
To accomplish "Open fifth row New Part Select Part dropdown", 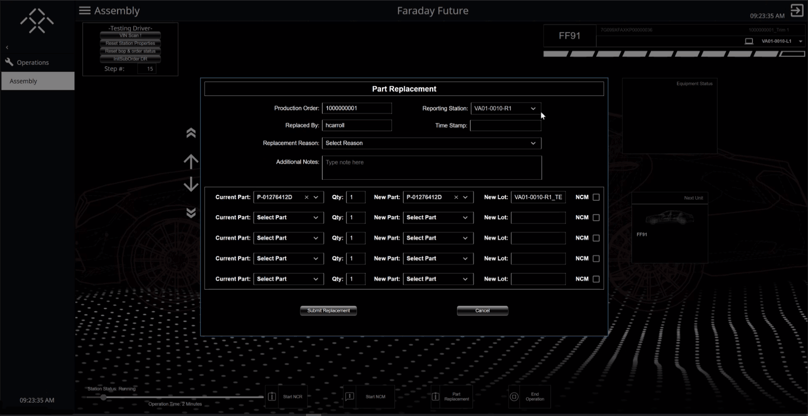I will pyautogui.click(x=438, y=279).
